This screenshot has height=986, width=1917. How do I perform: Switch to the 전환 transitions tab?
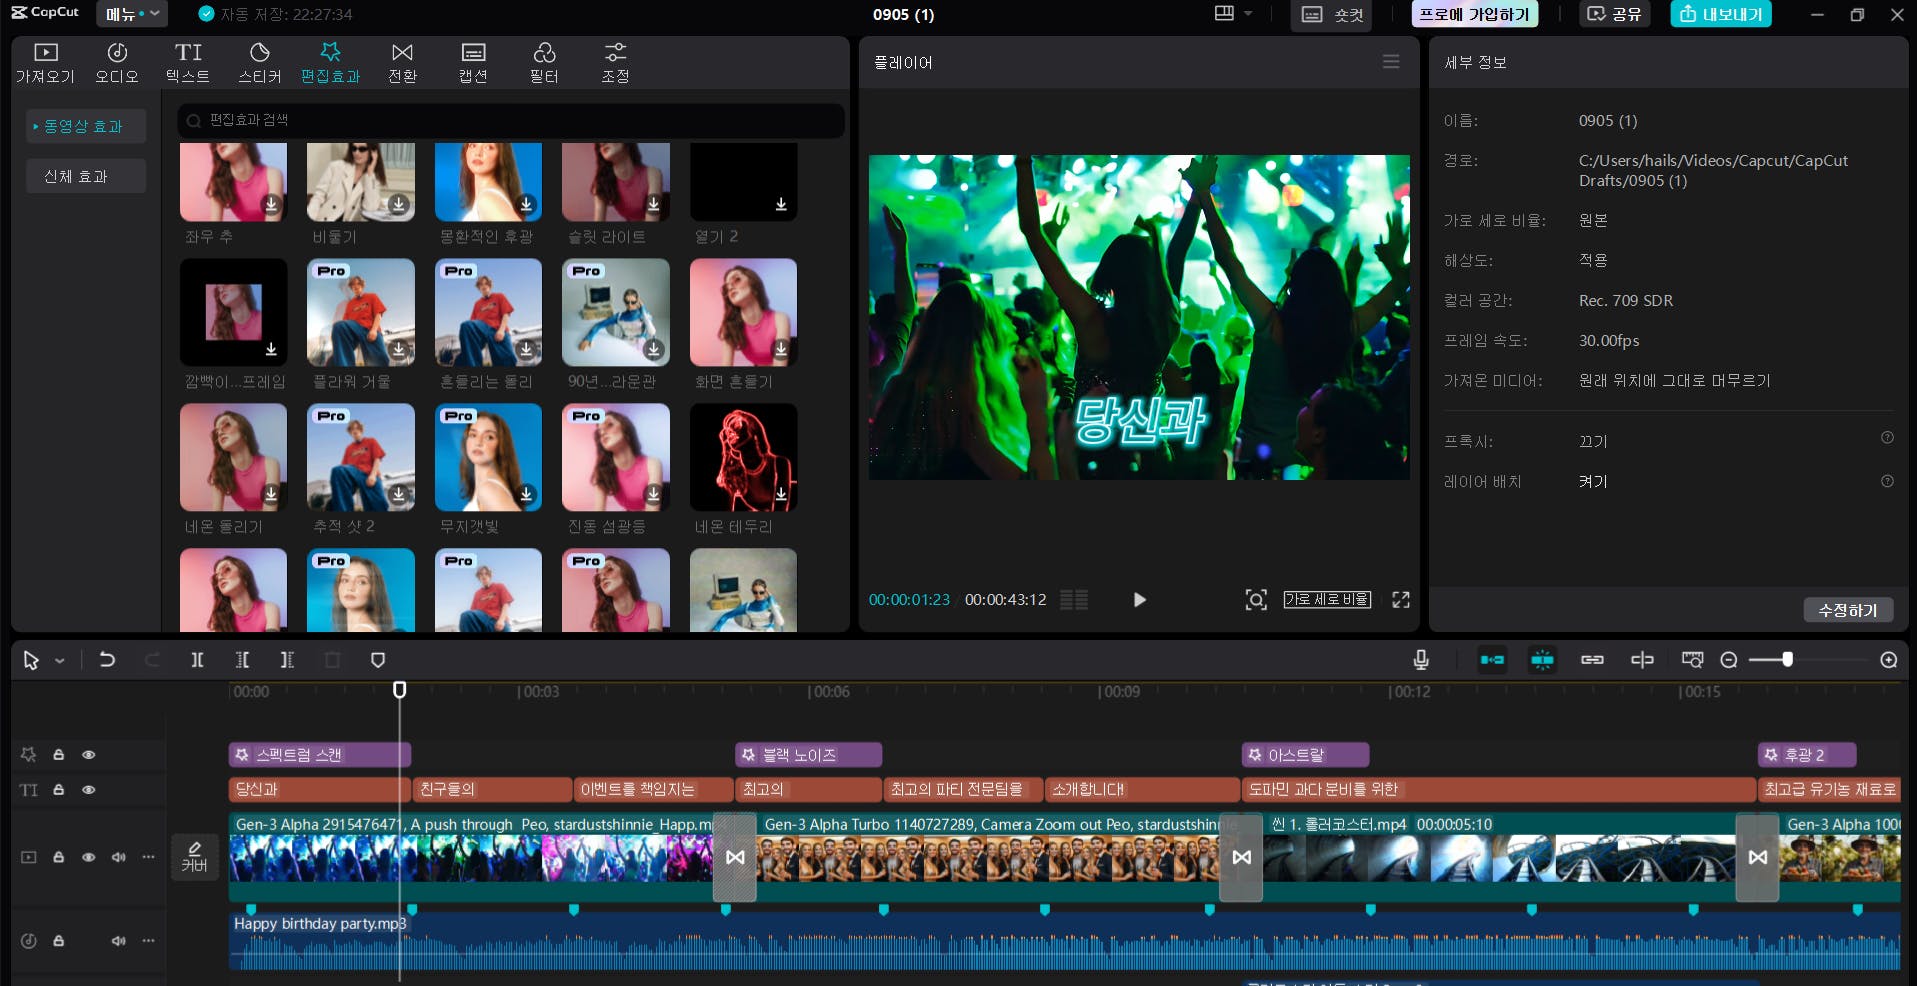click(402, 62)
